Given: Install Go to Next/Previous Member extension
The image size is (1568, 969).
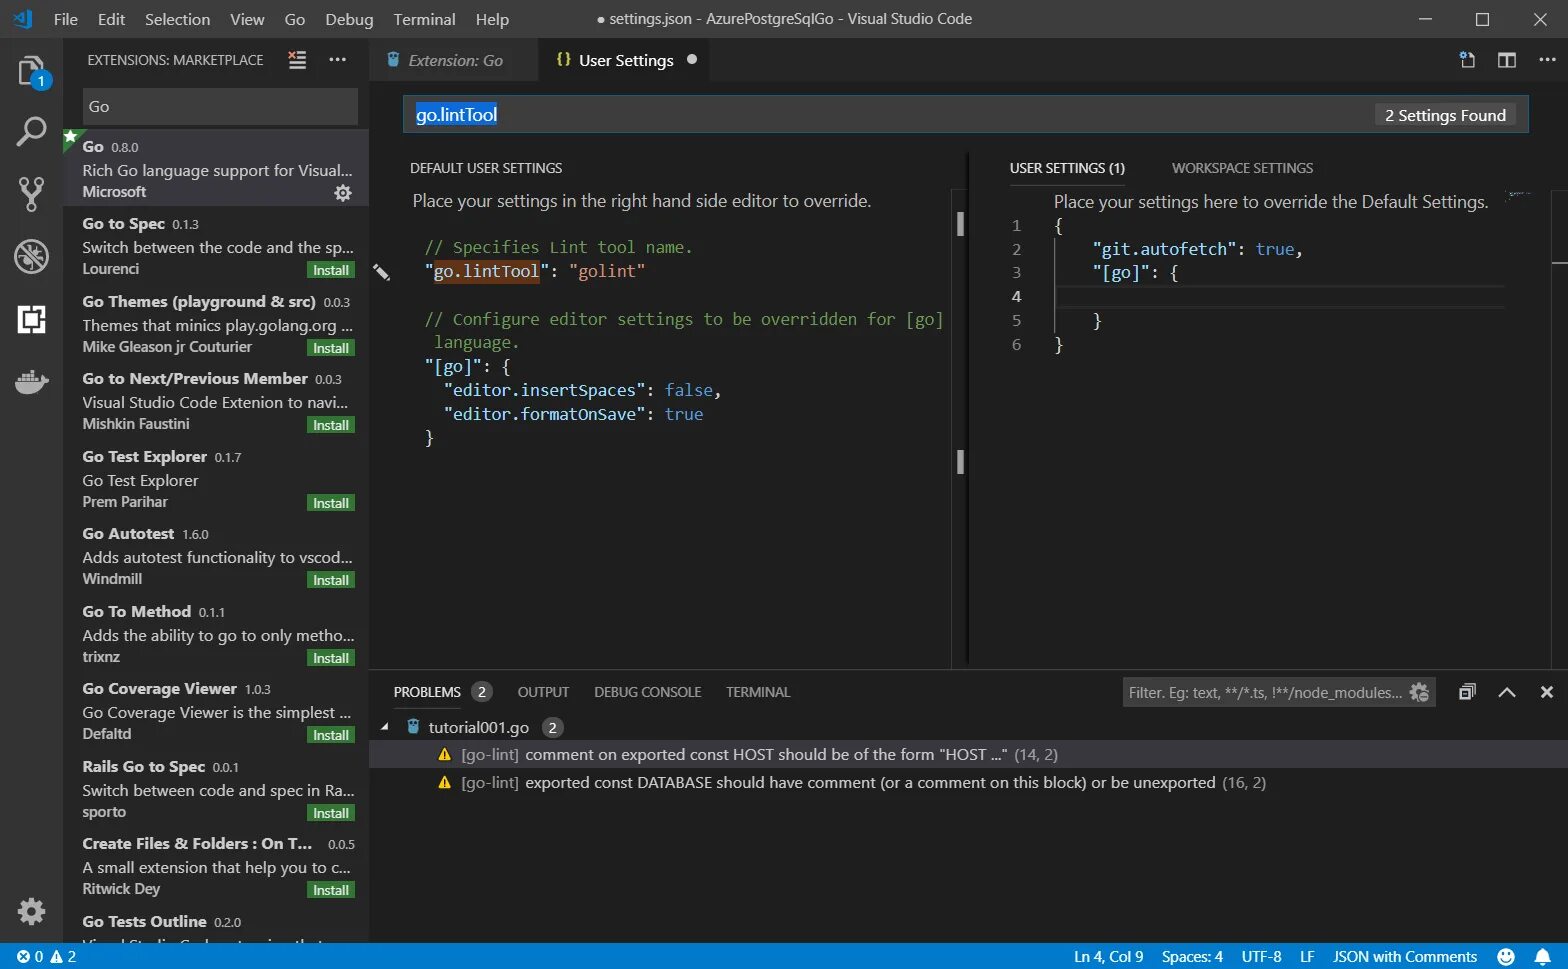Looking at the screenshot, I should (x=331, y=425).
